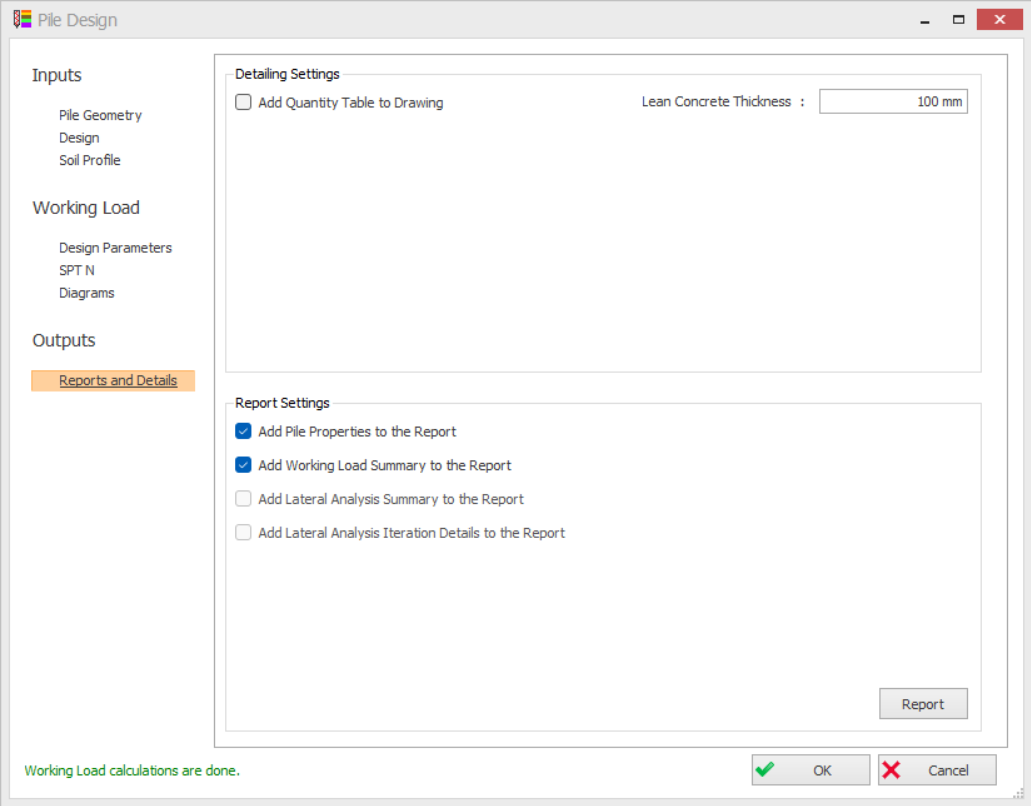Toggle Add Lateral Analysis Iteration Details checkbox
Screen dimensions: 1031x806
244,533
